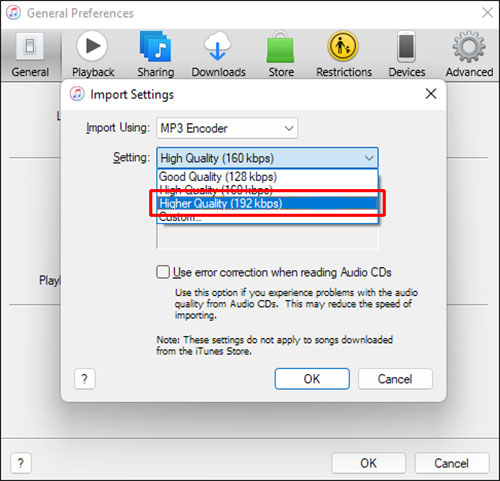Image resolution: width=500 pixels, height=481 pixels.
Task: Close the Import Settings dialog
Action: coord(431,94)
